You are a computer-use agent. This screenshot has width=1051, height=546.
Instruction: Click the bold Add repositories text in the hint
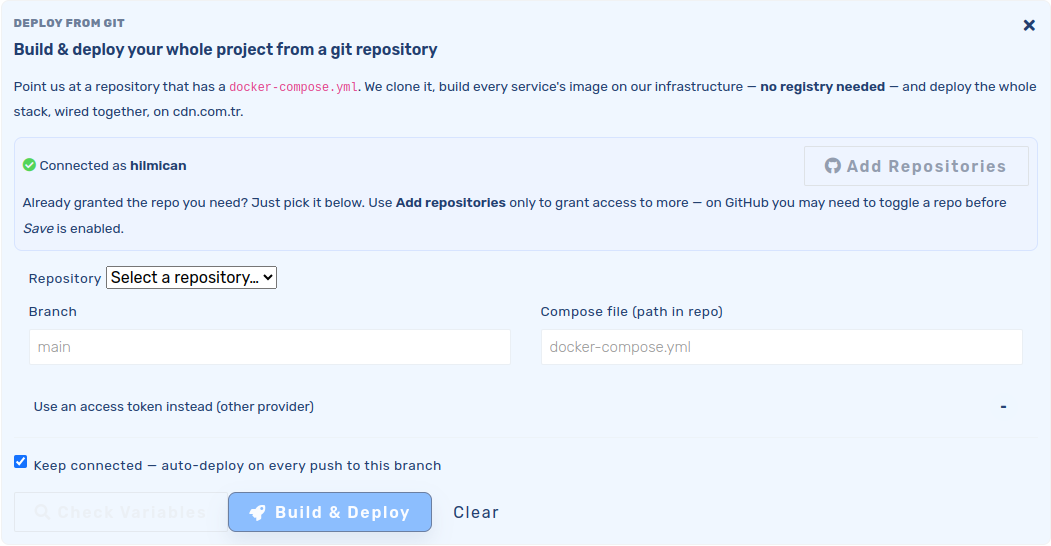click(450, 202)
